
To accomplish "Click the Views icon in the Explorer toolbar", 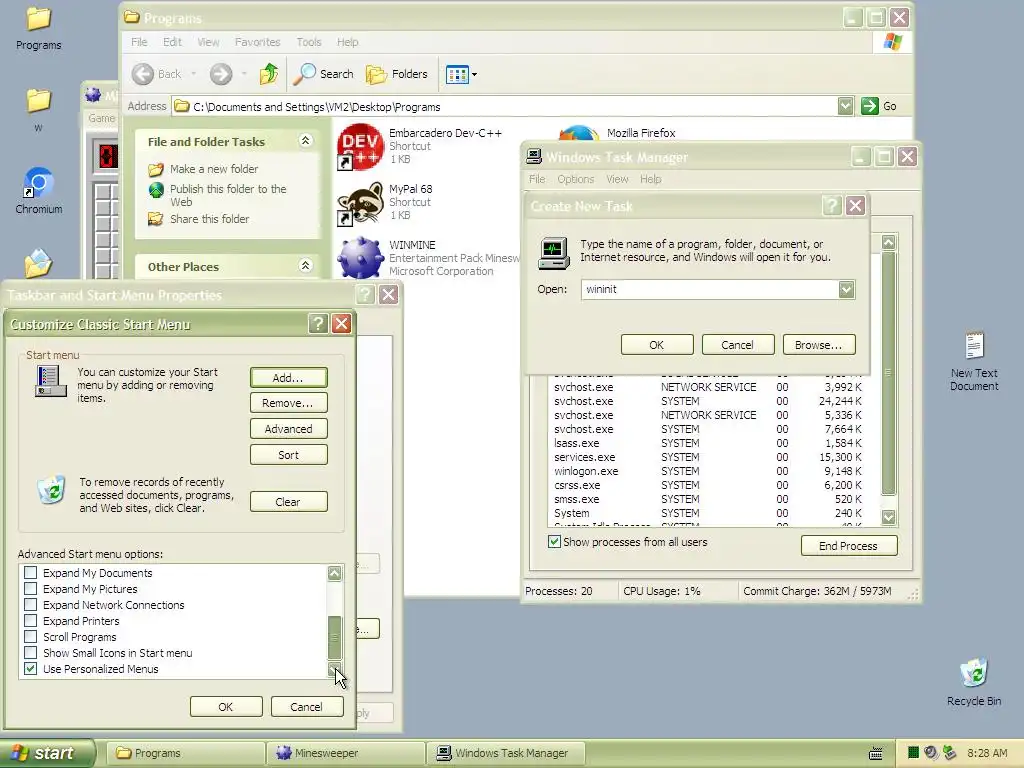I will tap(456, 74).
